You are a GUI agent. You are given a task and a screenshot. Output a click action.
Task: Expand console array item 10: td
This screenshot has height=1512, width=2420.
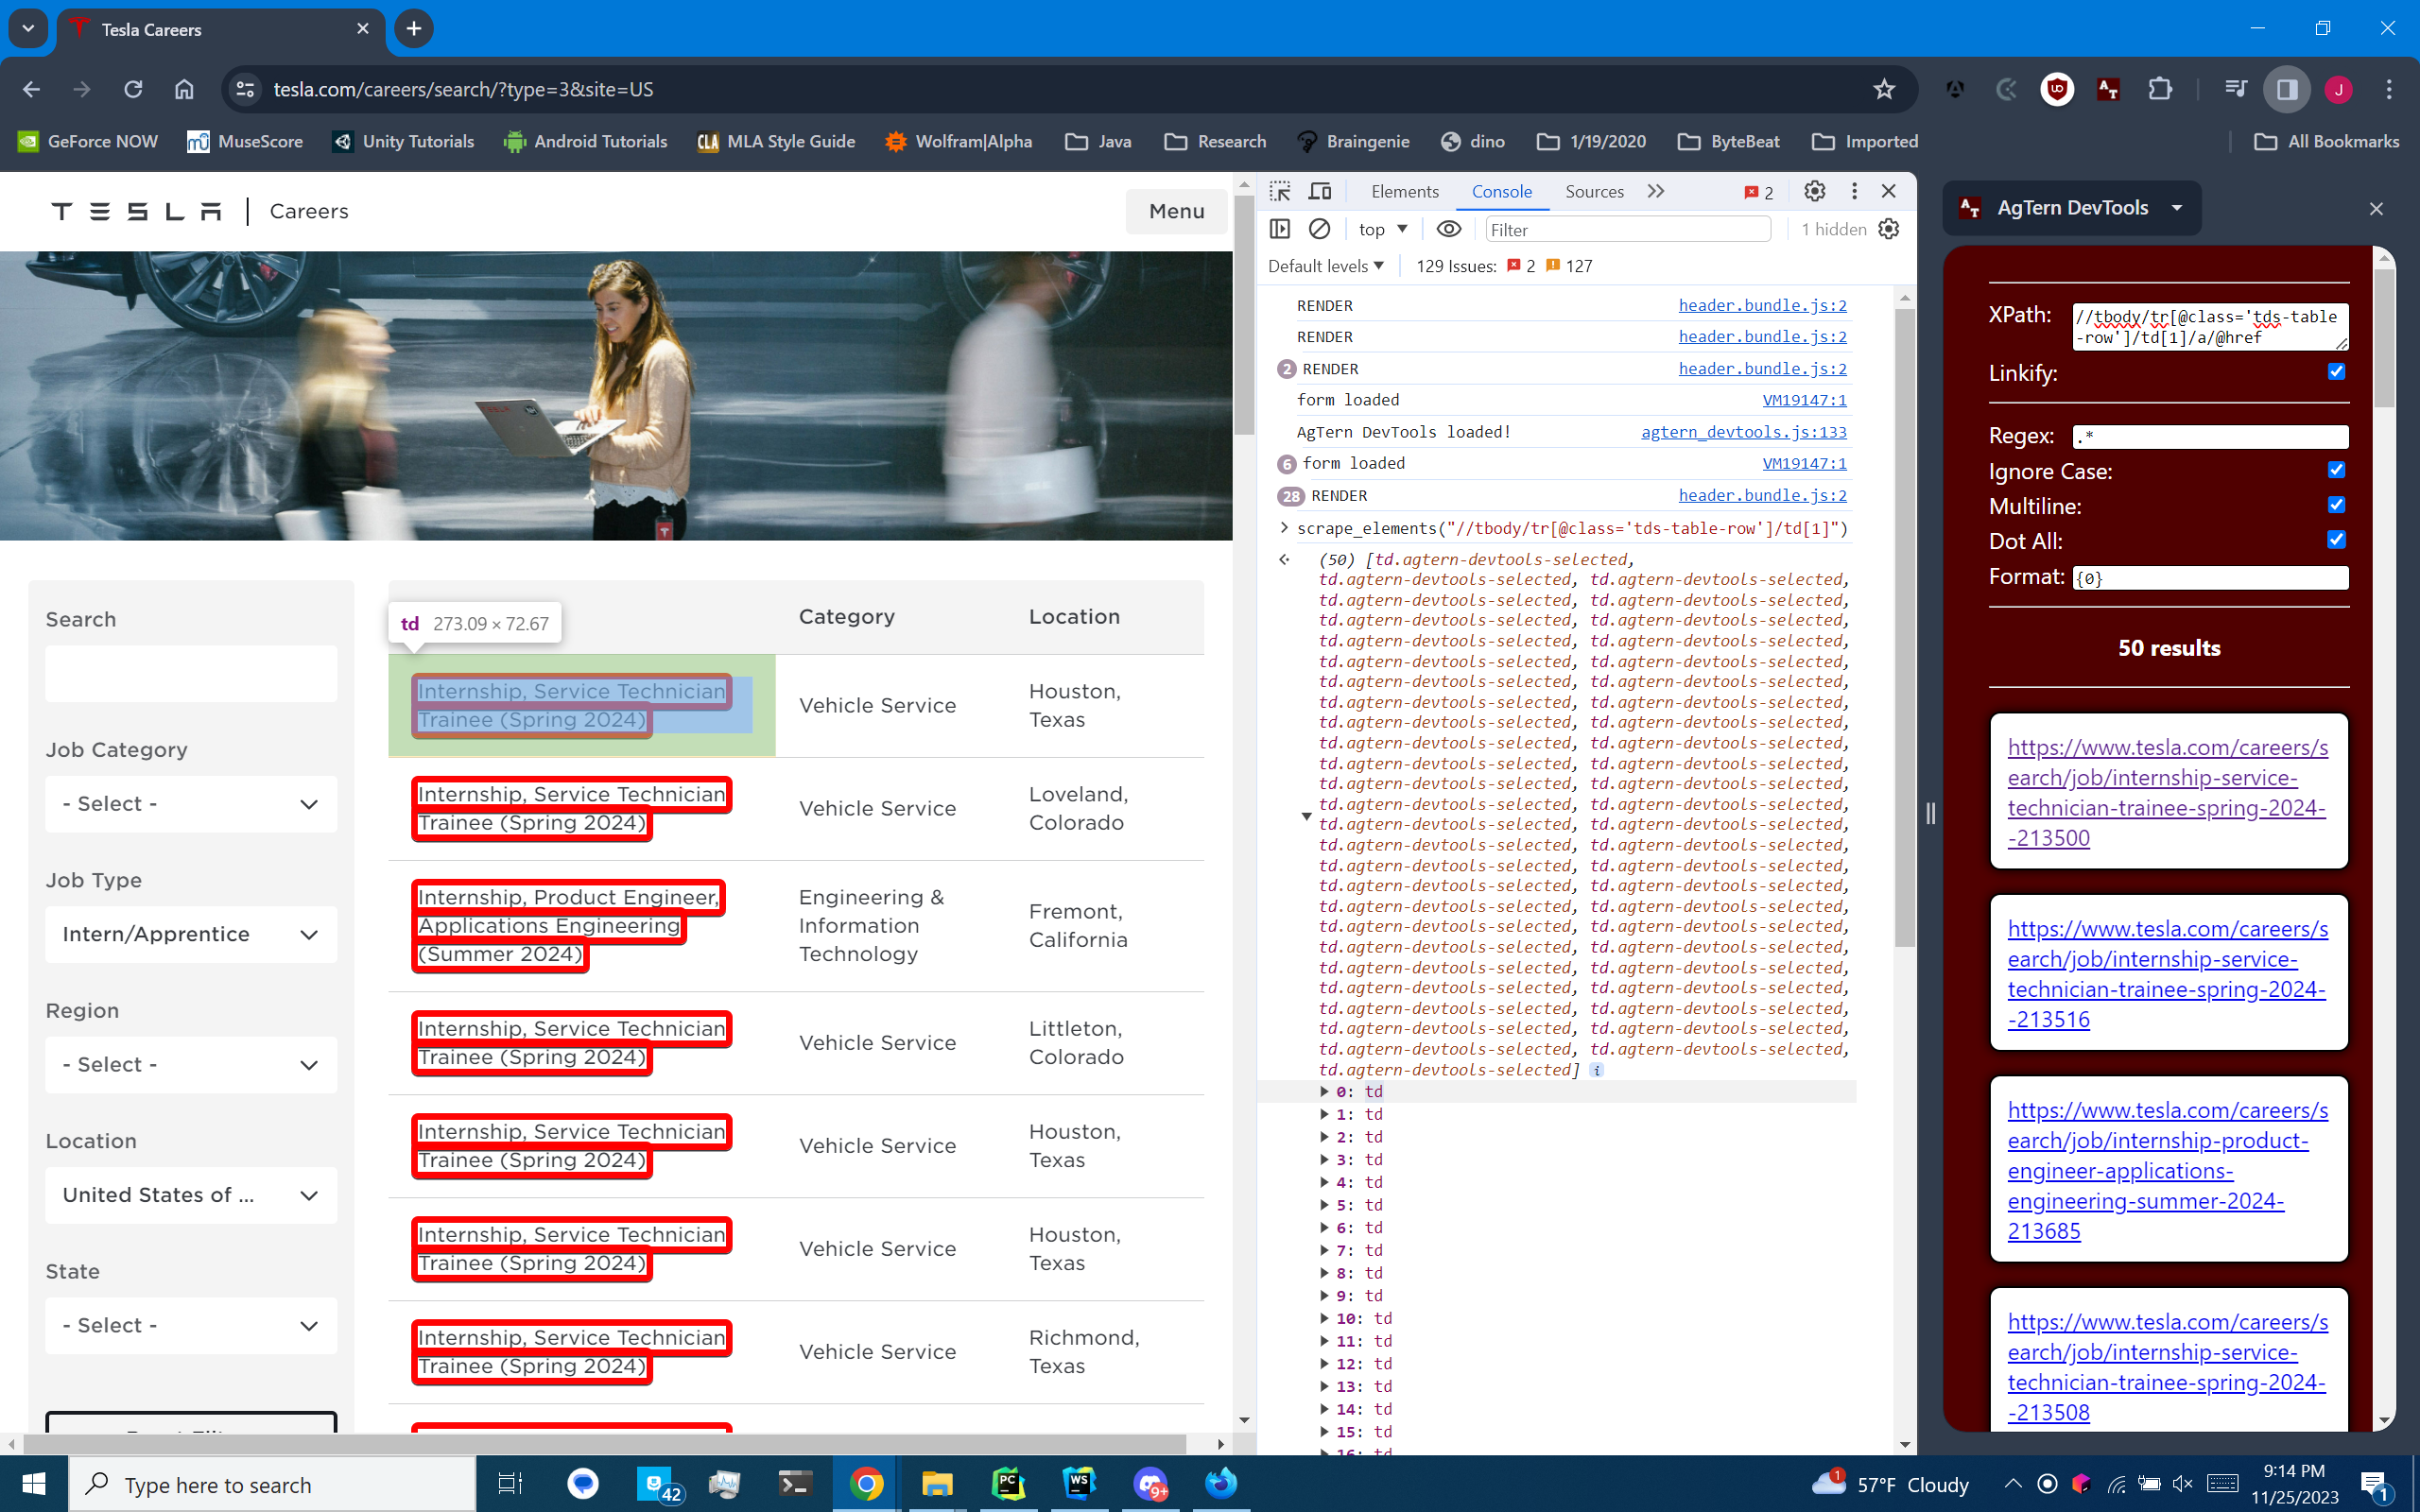pos(1324,1319)
